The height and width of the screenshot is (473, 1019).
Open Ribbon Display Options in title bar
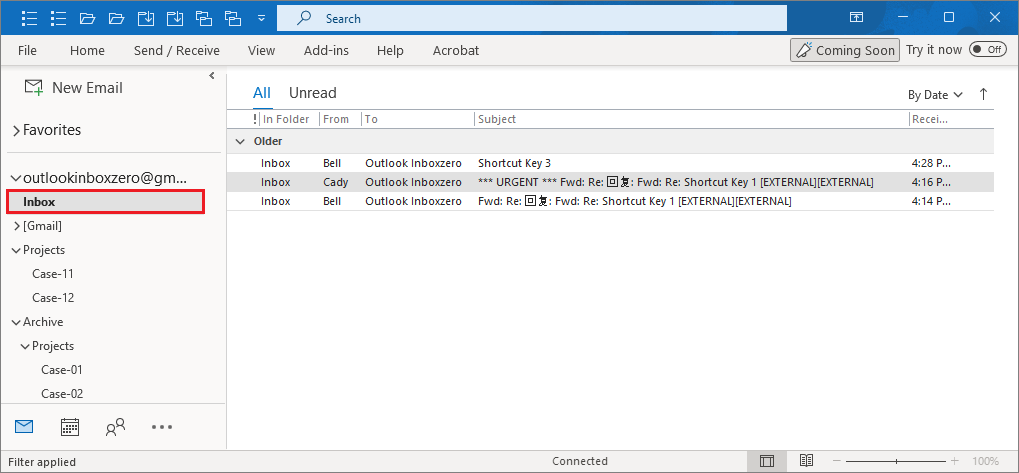pos(856,18)
